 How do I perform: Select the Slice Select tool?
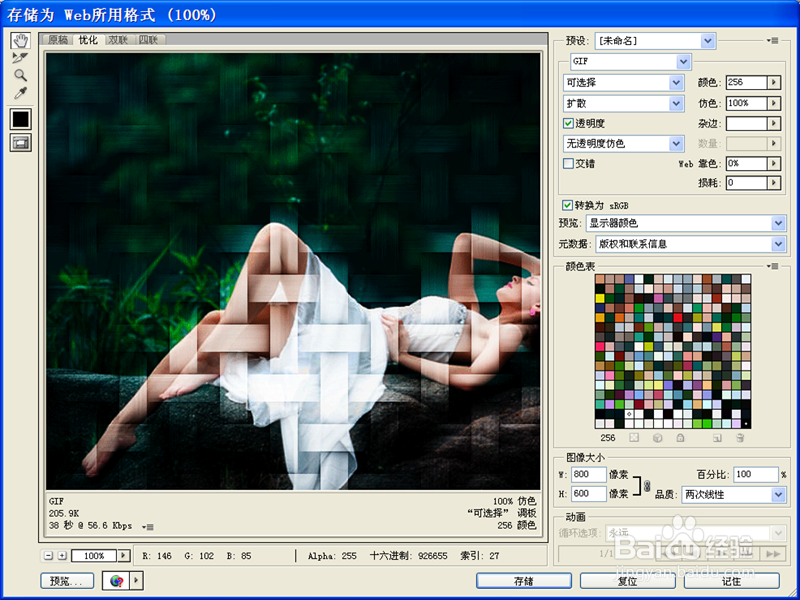(x=20, y=58)
